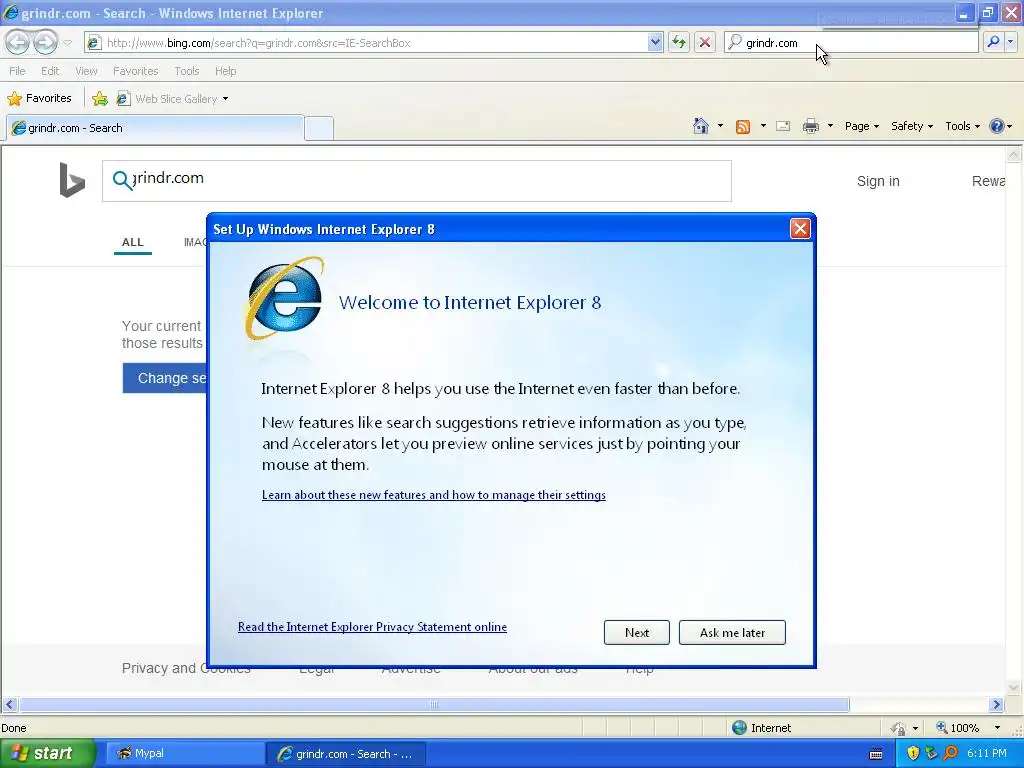Open a new tab button
The width and height of the screenshot is (1024, 768).
tap(319, 128)
